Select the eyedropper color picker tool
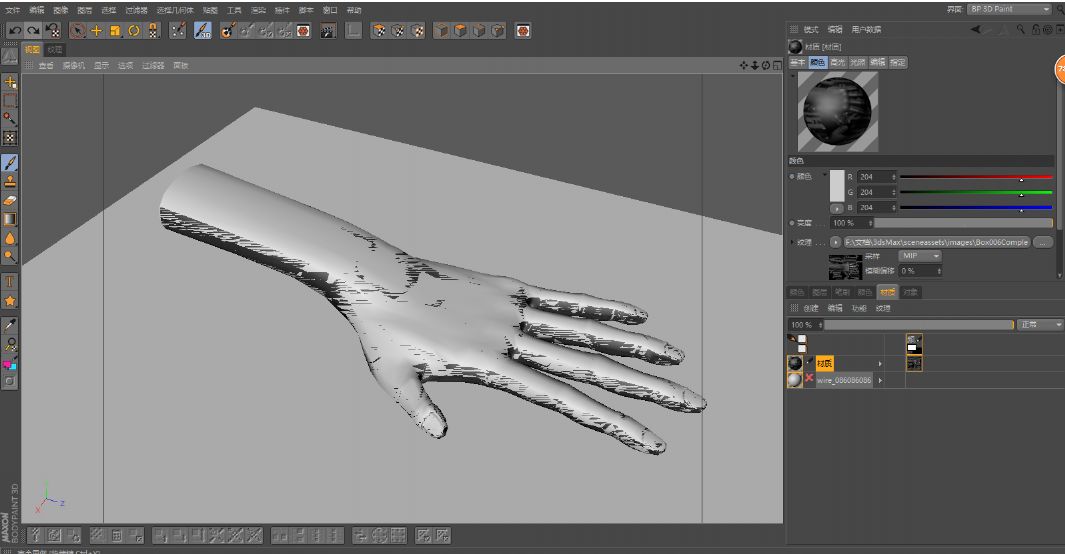1065x554 pixels. tap(10, 326)
